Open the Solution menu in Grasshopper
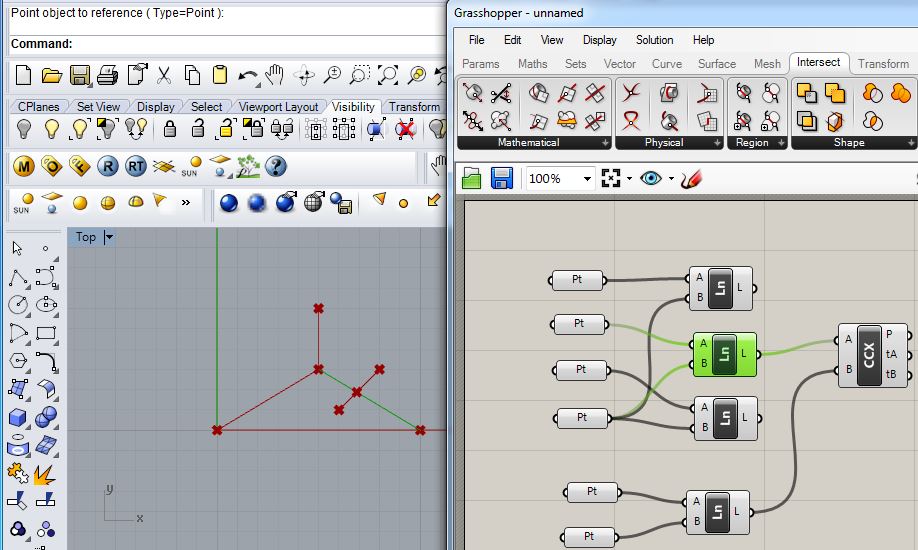 pyautogui.click(x=655, y=40)
